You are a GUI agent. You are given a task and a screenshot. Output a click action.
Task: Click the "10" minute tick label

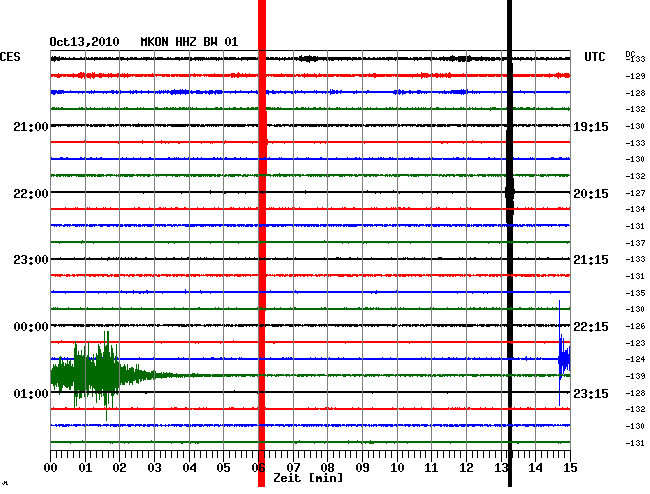point(397,468)
